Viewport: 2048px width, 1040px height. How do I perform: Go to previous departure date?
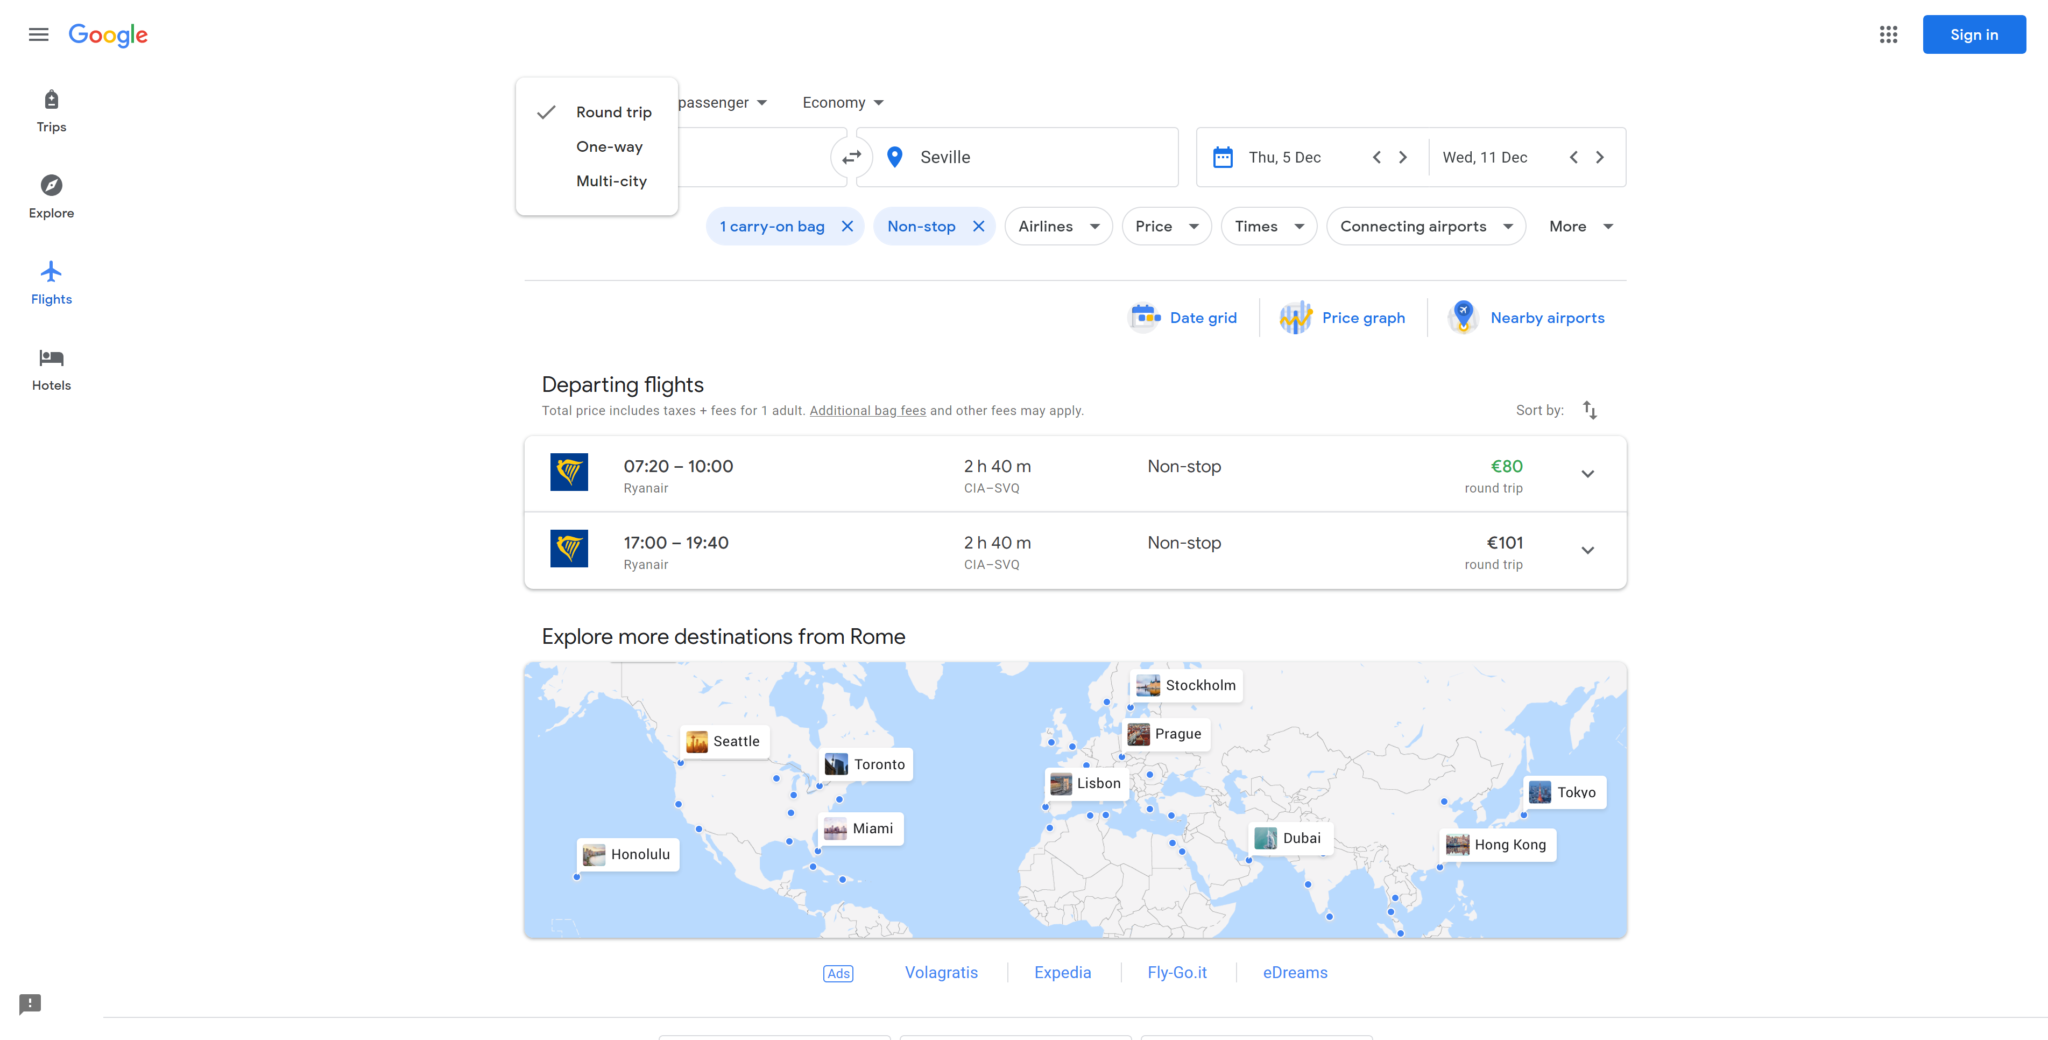click(1377, 157)
